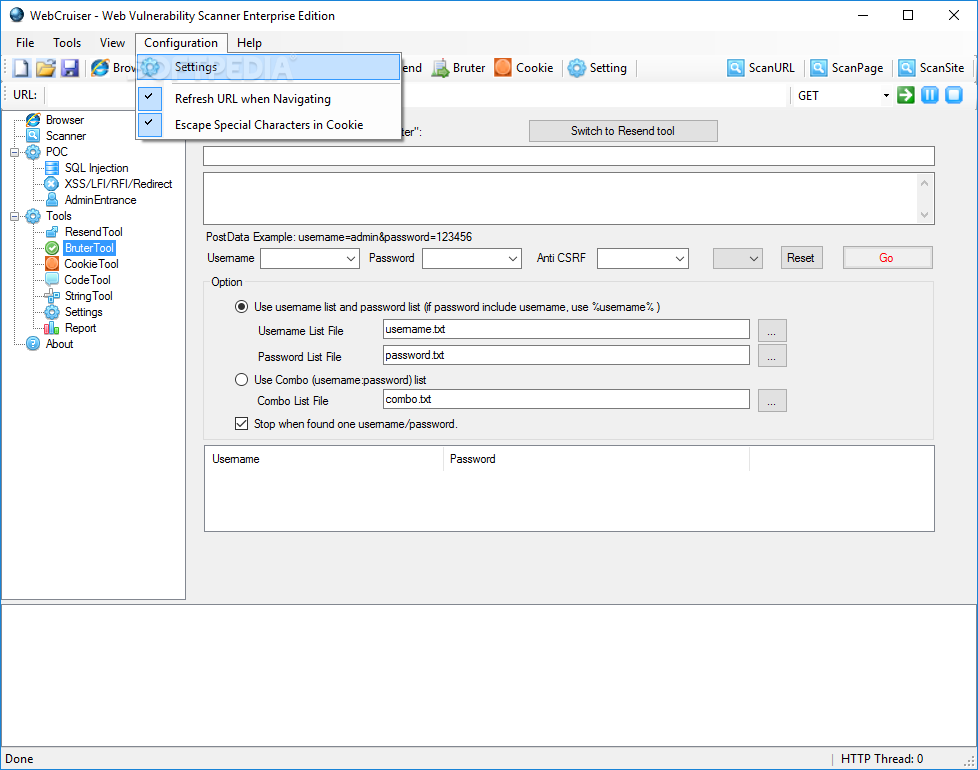Close the Configuration menu

181,43
